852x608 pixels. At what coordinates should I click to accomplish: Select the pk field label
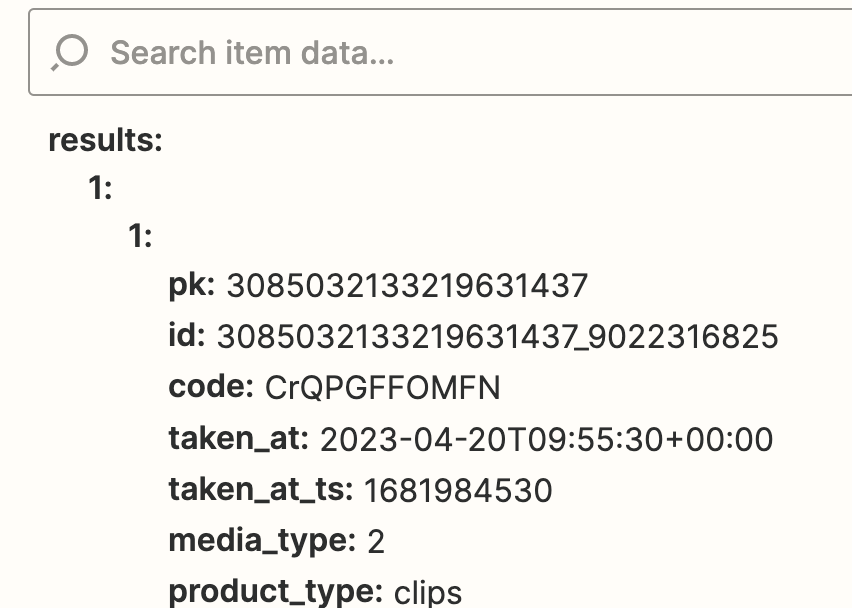click(x=192, y=285)
